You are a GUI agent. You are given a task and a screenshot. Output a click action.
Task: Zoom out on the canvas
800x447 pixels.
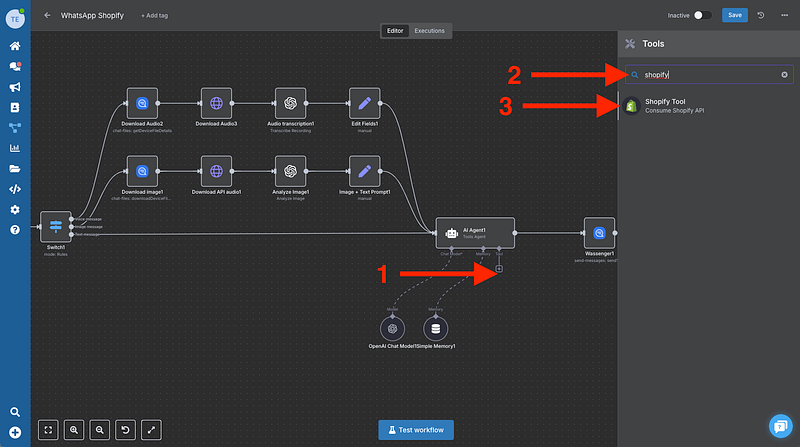100,429
